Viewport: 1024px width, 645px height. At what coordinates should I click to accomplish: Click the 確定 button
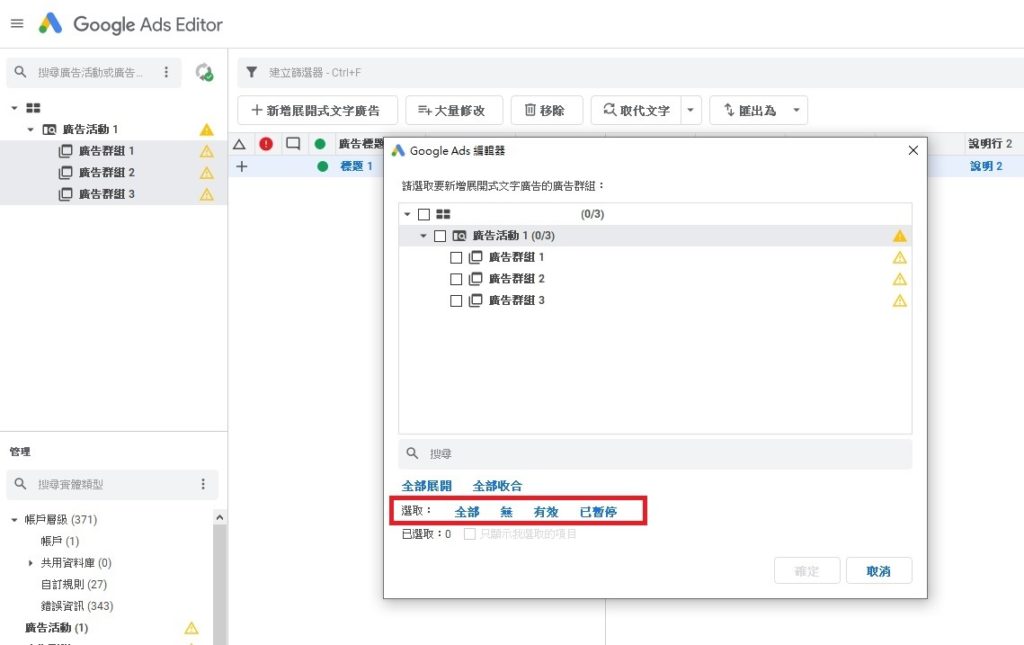(807, 570)
